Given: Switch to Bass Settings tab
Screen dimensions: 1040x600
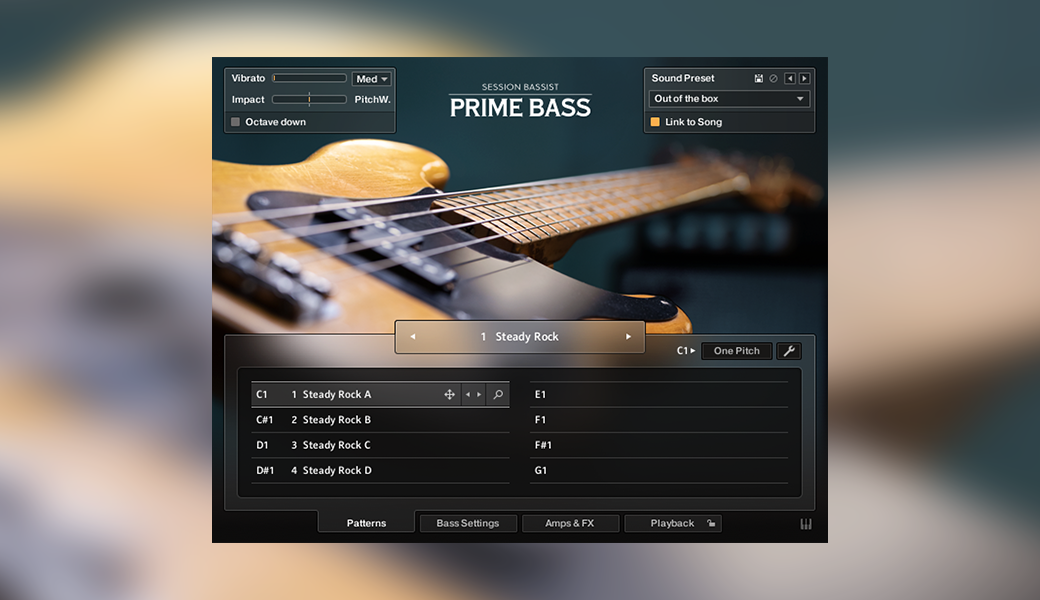Looking at the screenshot, I should (x=468, y=523).
